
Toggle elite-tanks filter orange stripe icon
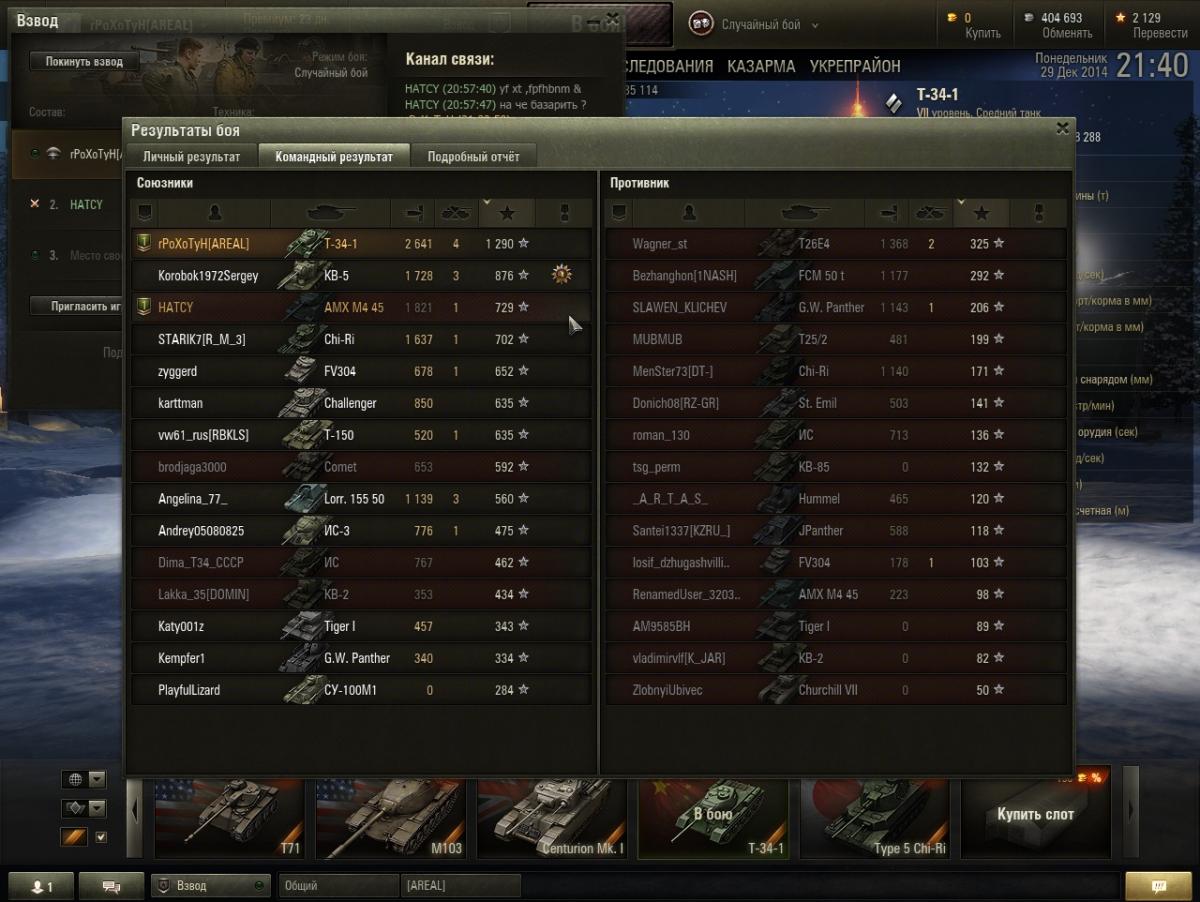[74, 837]
